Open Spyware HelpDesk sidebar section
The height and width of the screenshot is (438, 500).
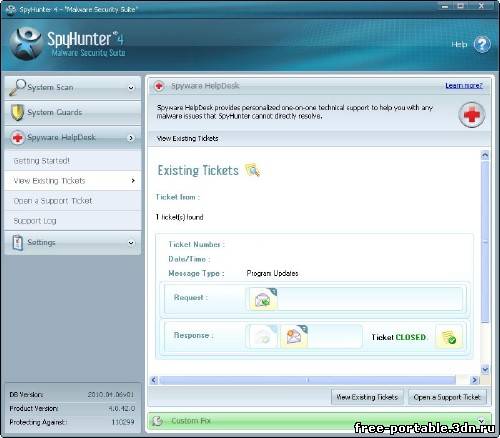(x=73, y=138)
